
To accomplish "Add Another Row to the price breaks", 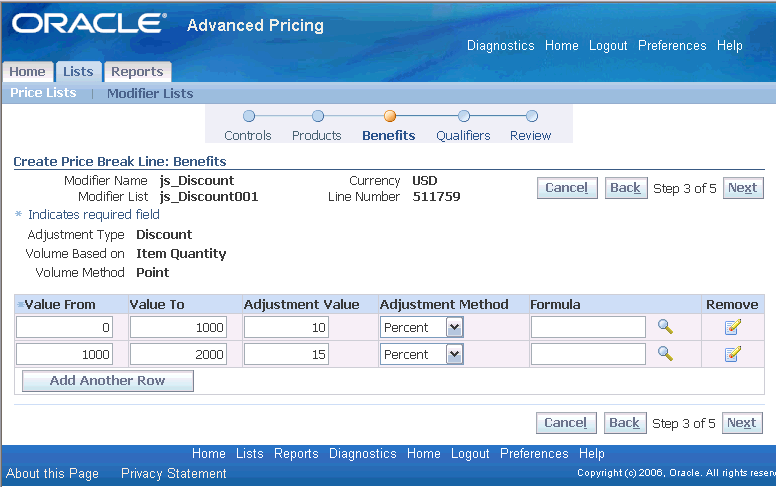I will coord(108,381).
